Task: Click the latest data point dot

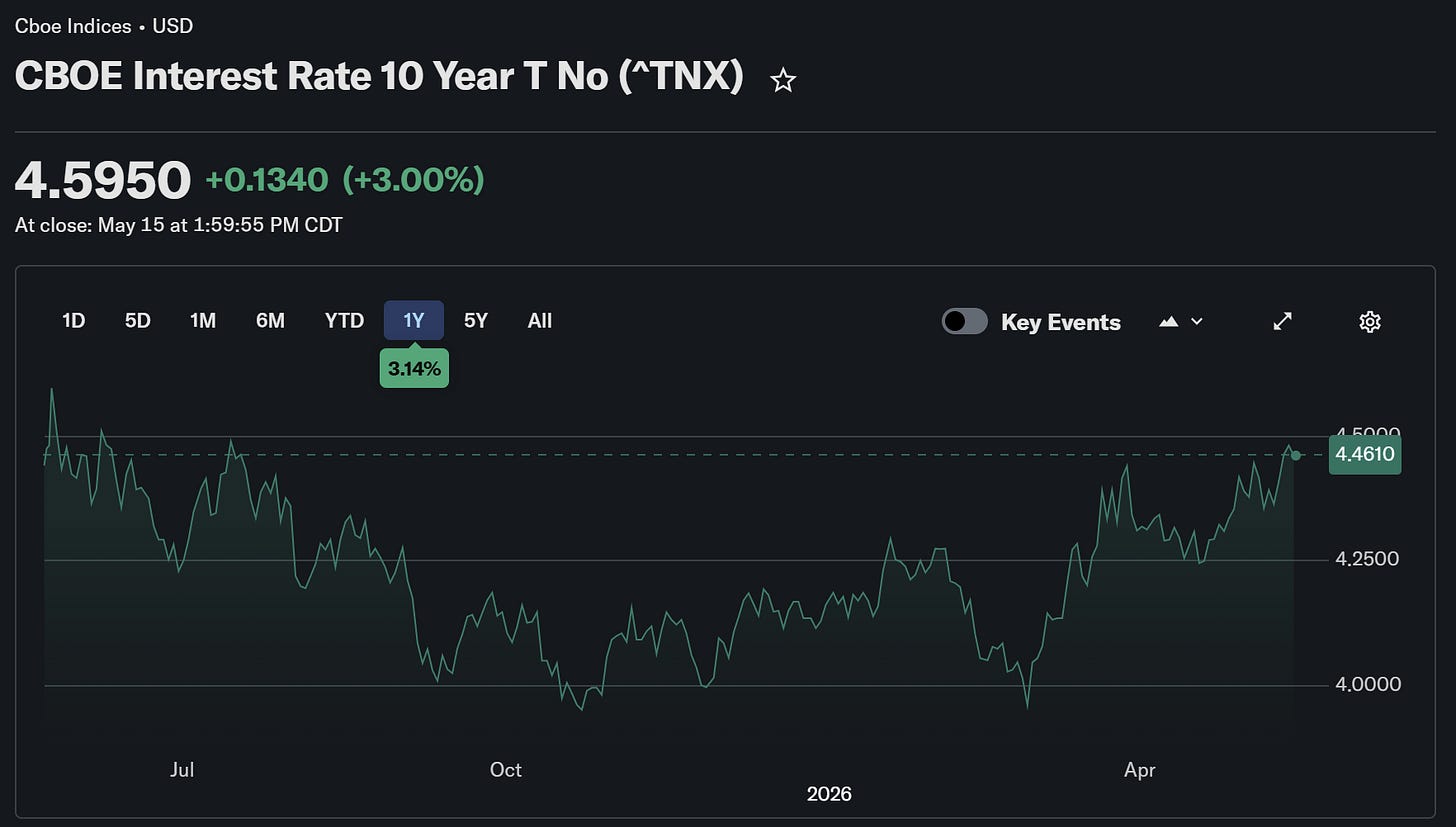Action: click(x=1296, y=455)
